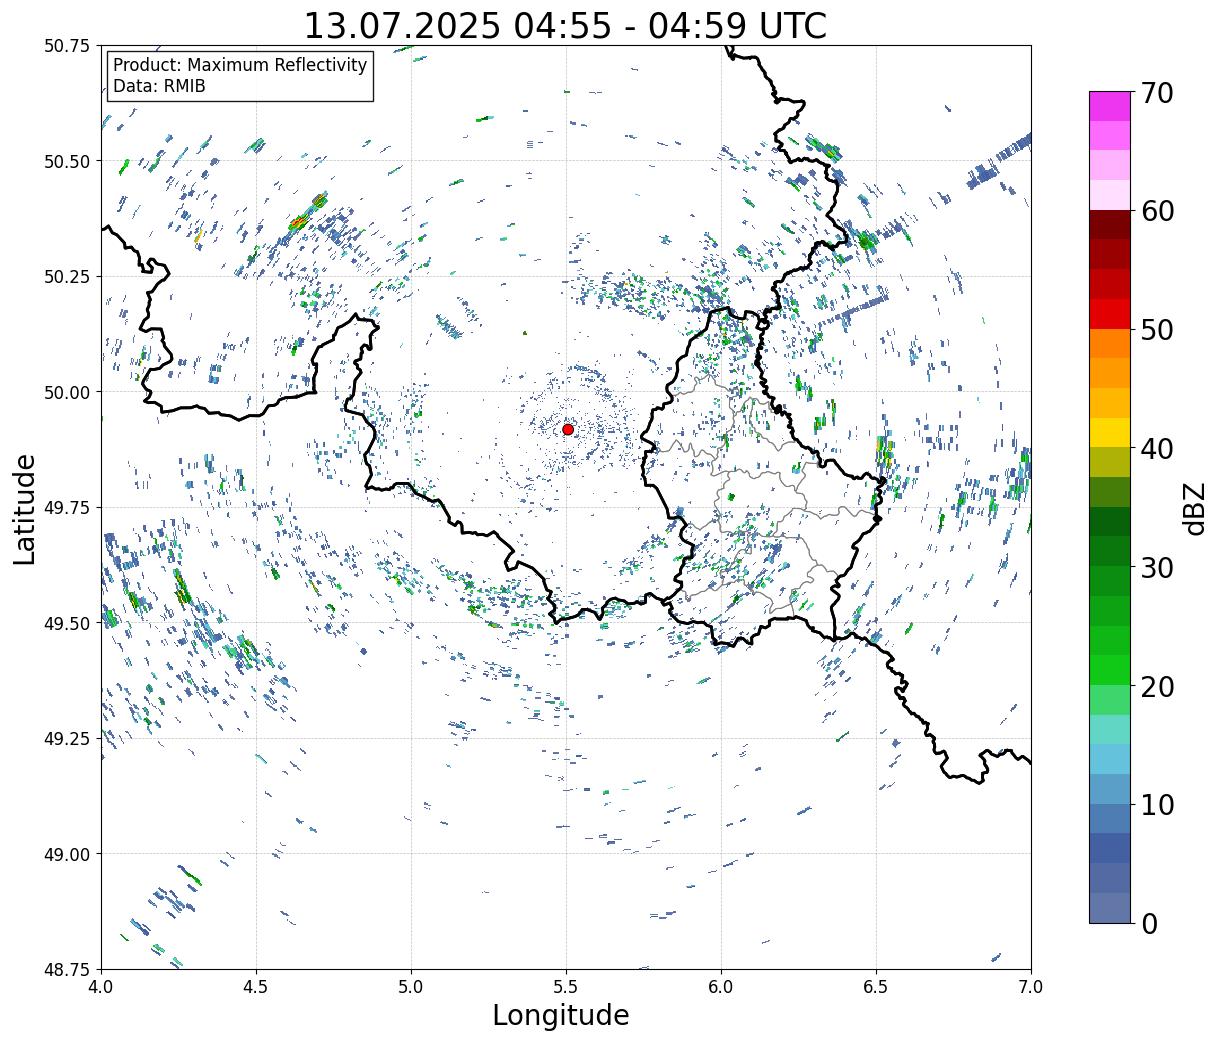Click the longitude tick label 5.5

point(566,987)
